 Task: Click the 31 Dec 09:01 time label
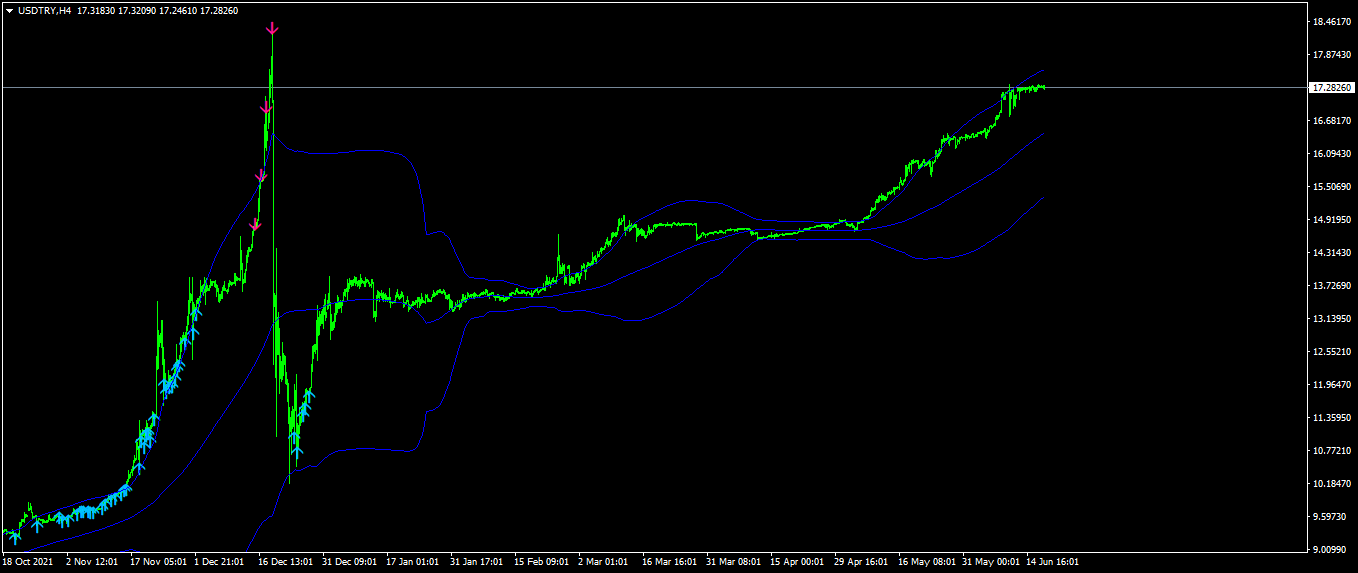click(x=350, y=562)
